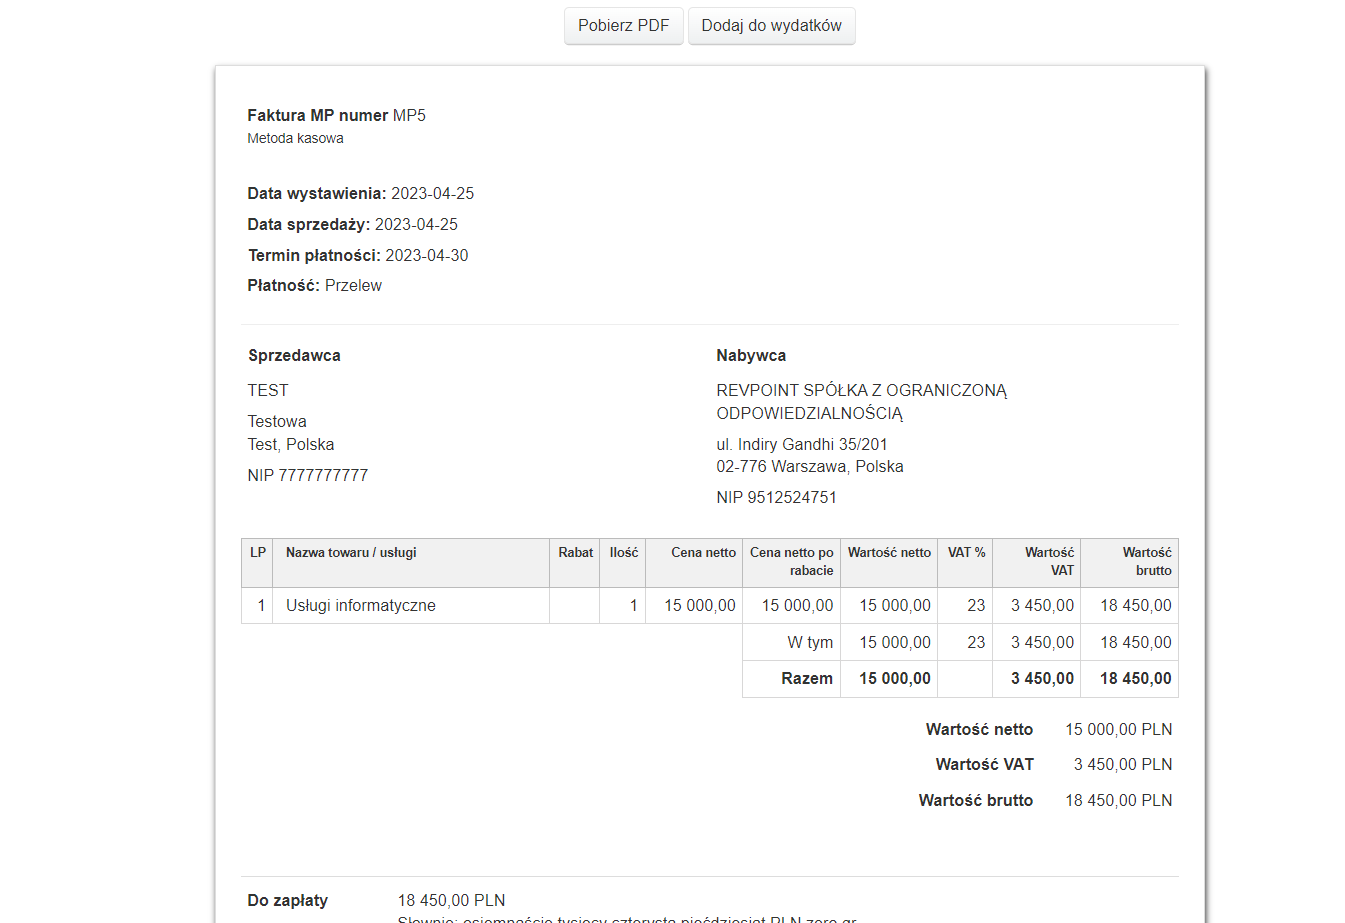Select issue date 2023-04-25 next to Data wystawienia

tap(433, 193)
